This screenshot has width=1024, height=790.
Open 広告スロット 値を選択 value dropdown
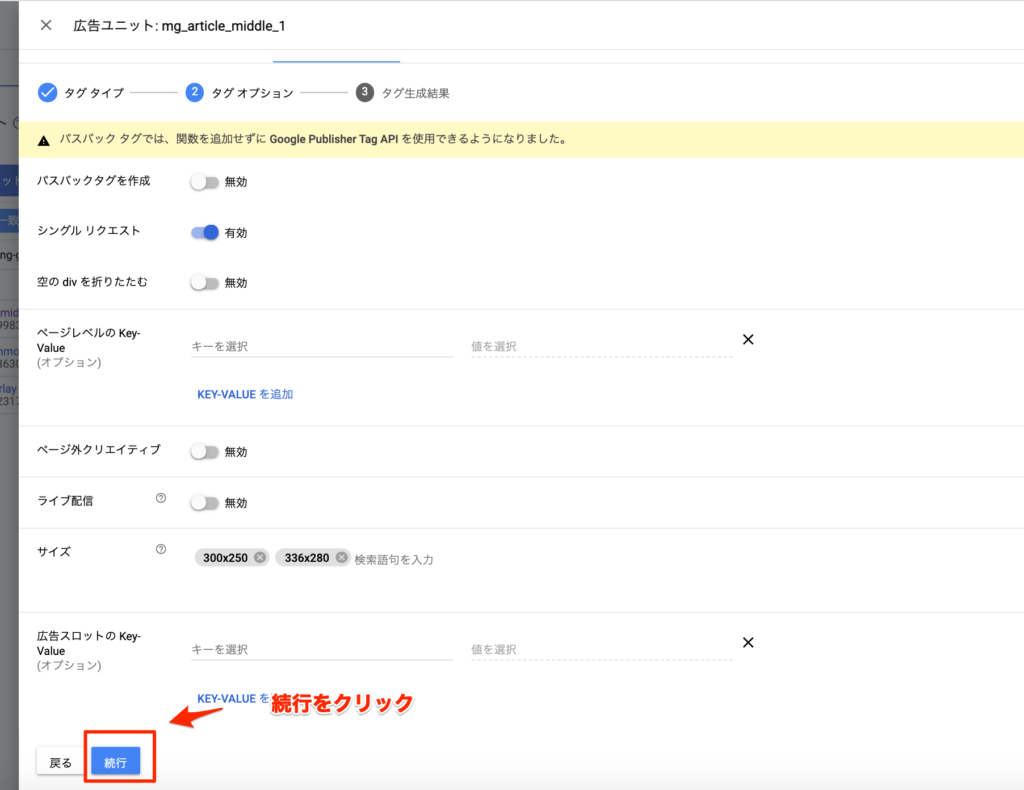pos(601,649)
